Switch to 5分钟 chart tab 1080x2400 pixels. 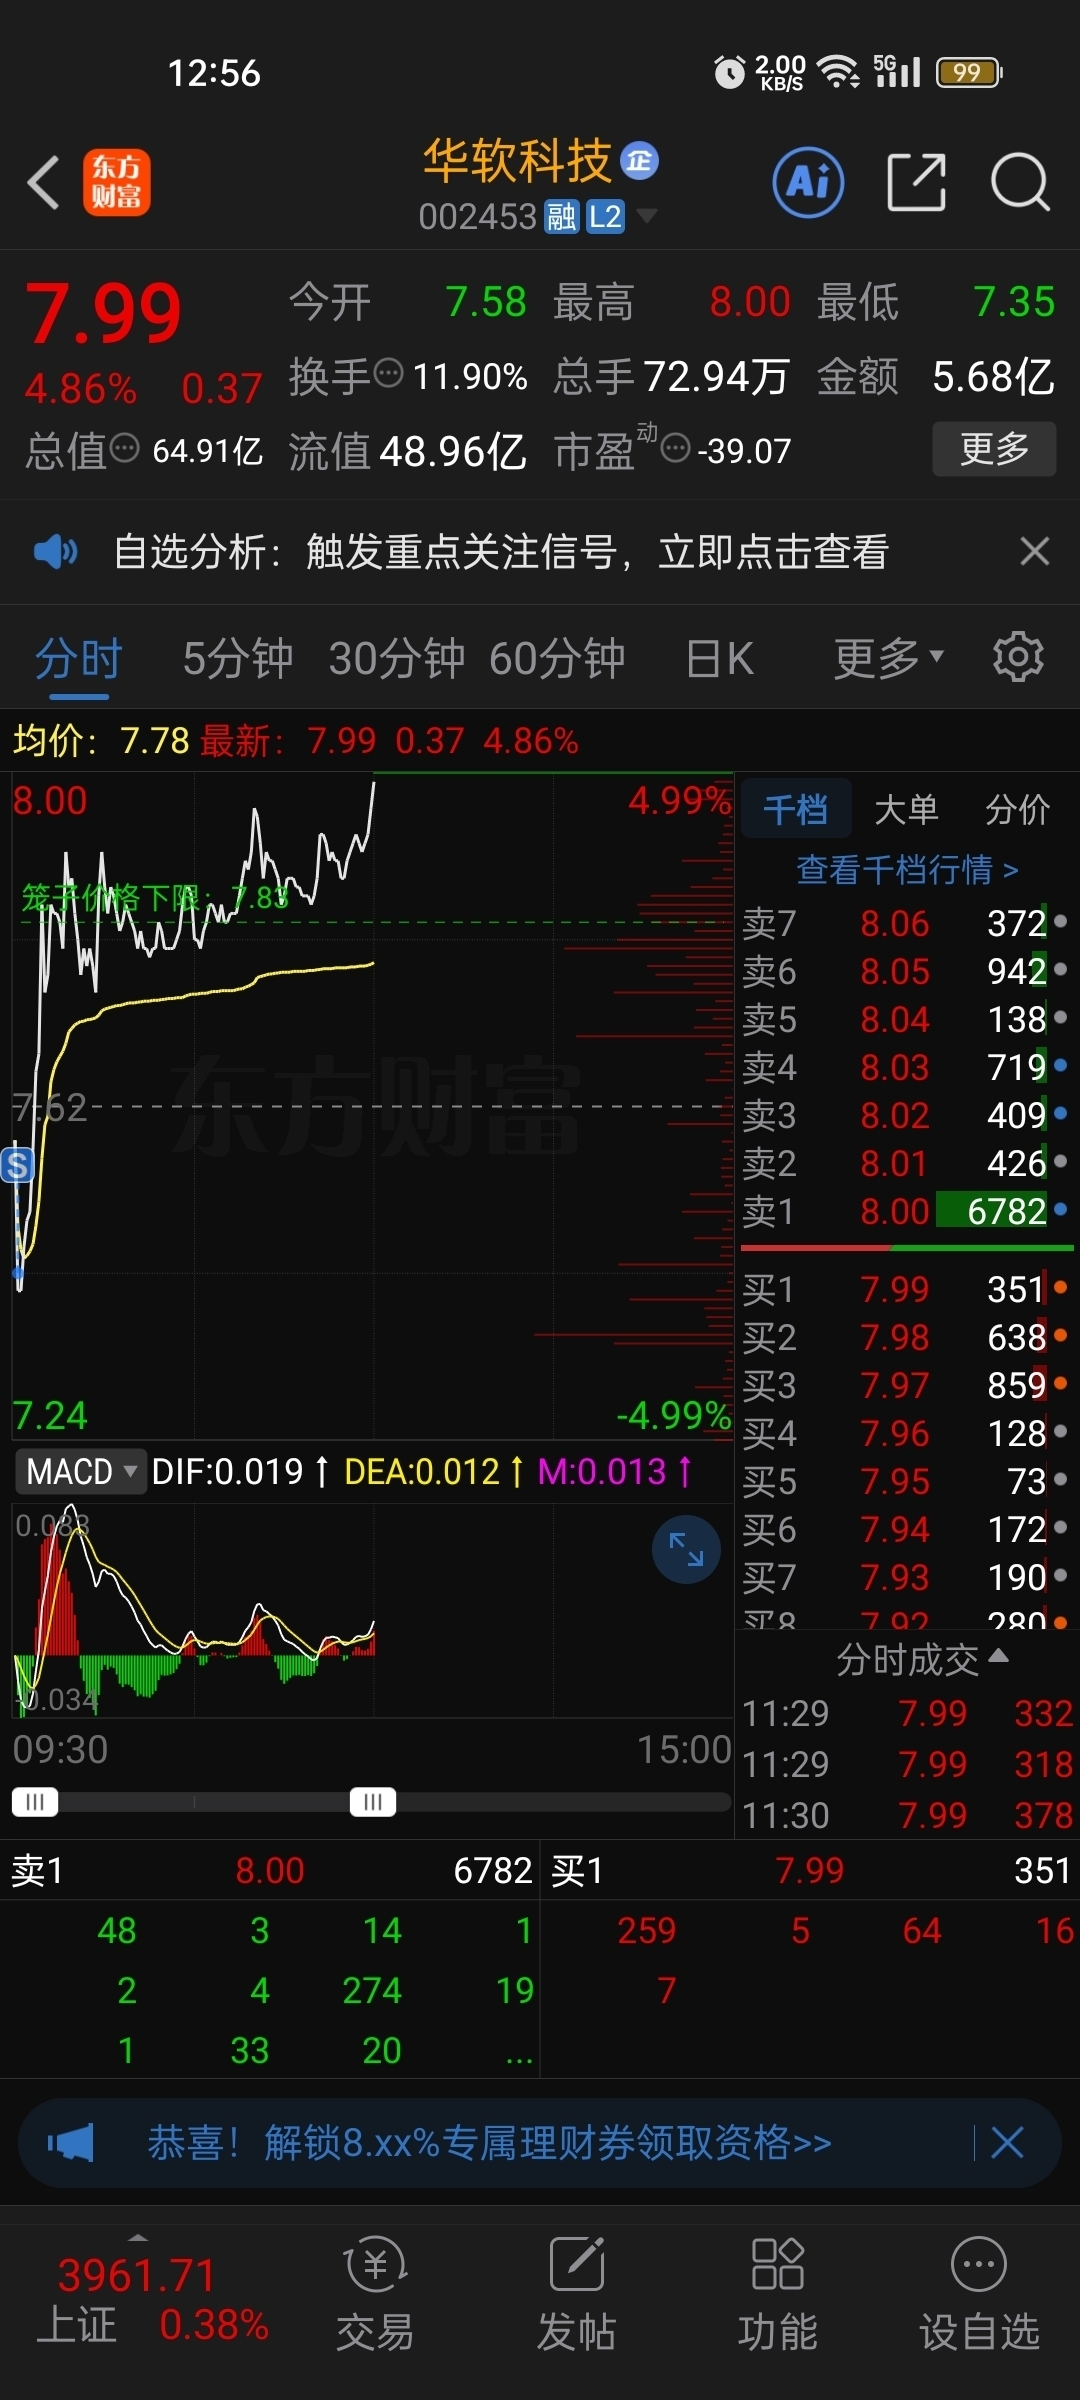click(238, 659)
